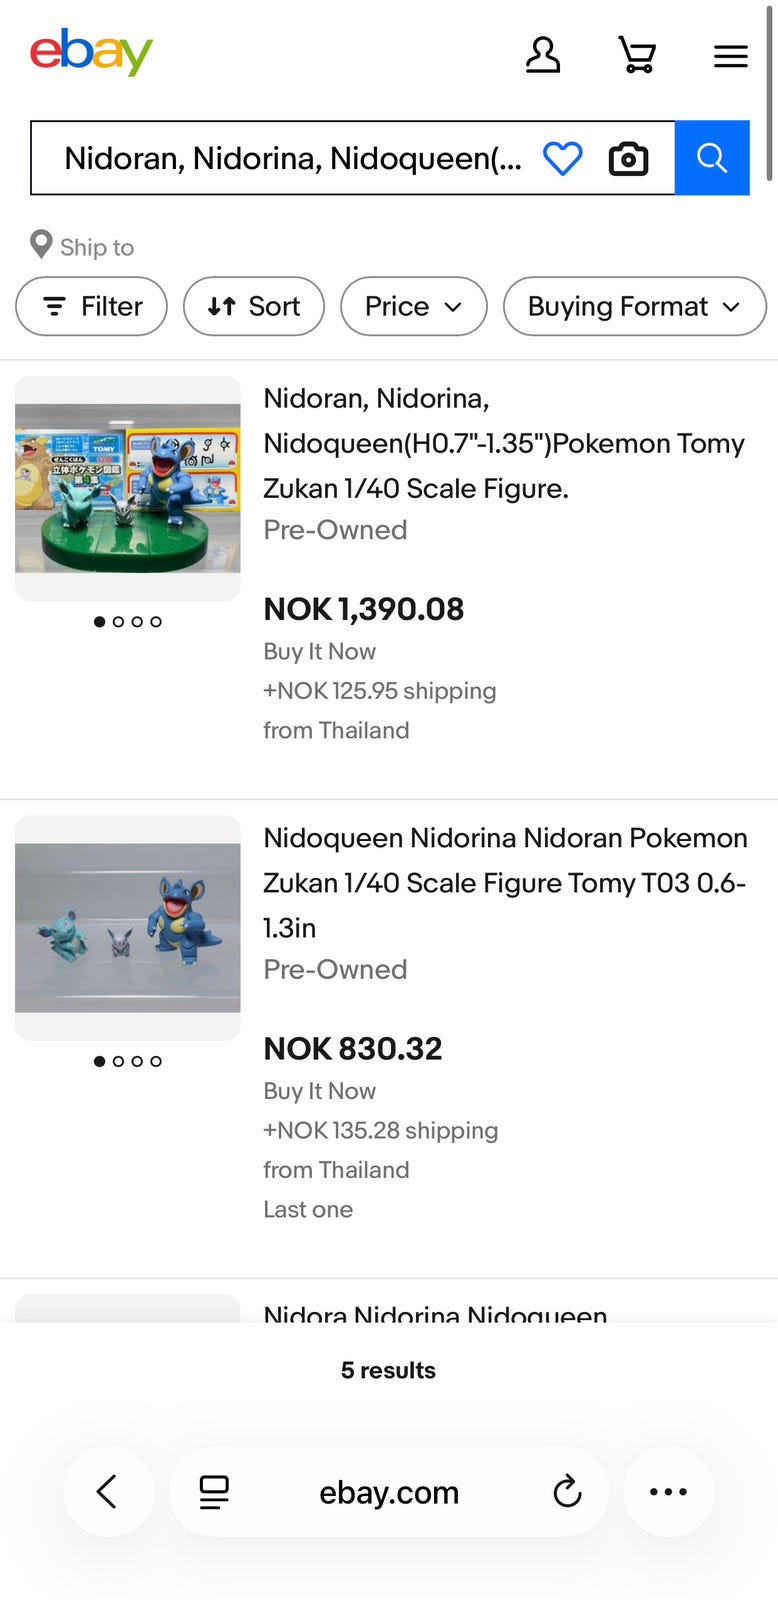The image size is (778, 1600).
Task: Select second image dot of first listing
Action: pyautogui.click(x=118, y=622)
